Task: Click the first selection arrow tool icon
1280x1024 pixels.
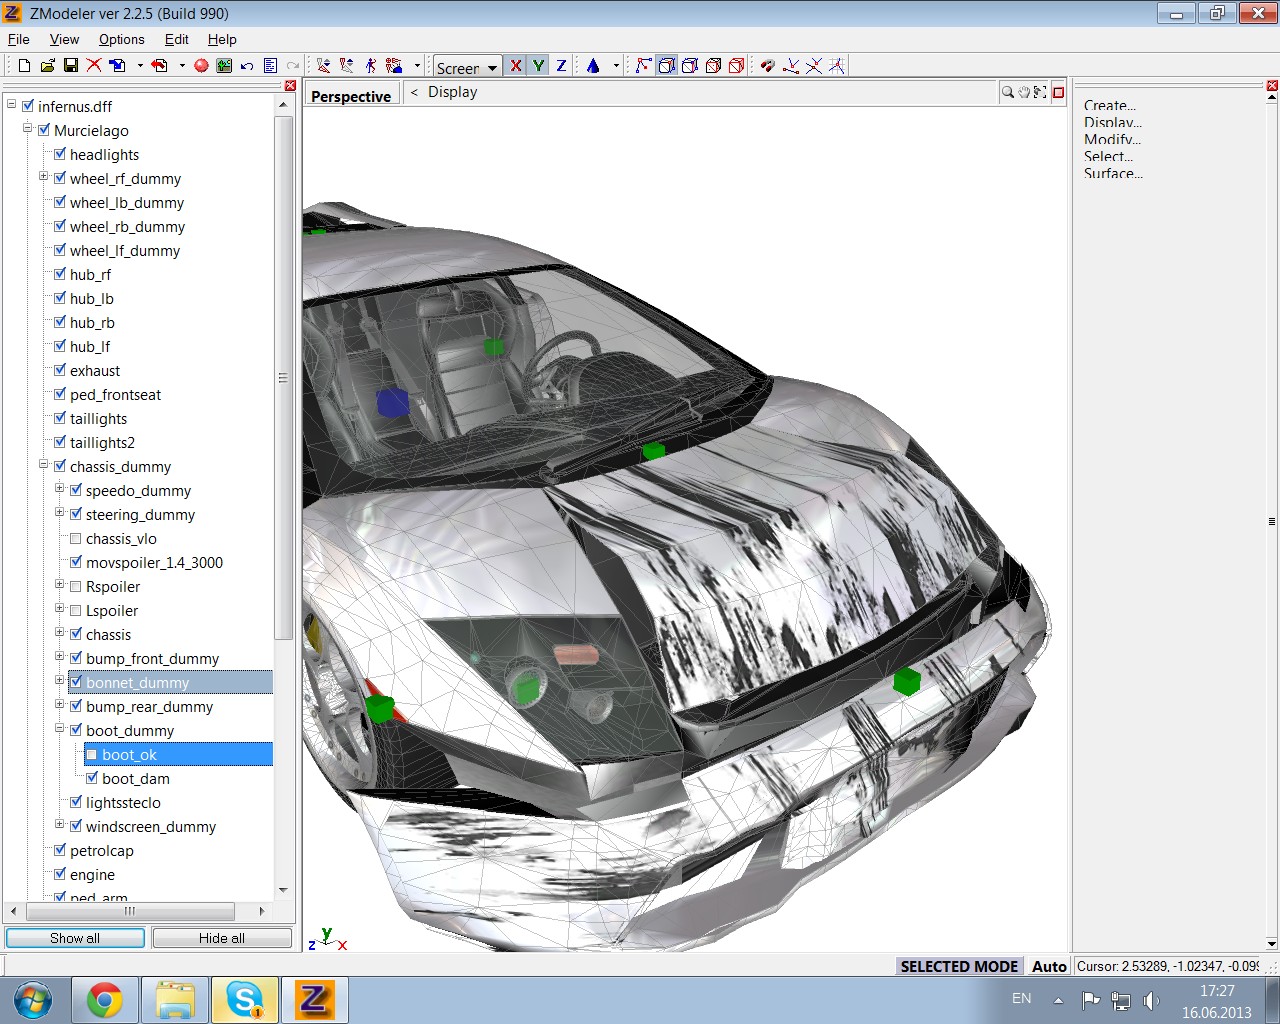Action: 324,66
